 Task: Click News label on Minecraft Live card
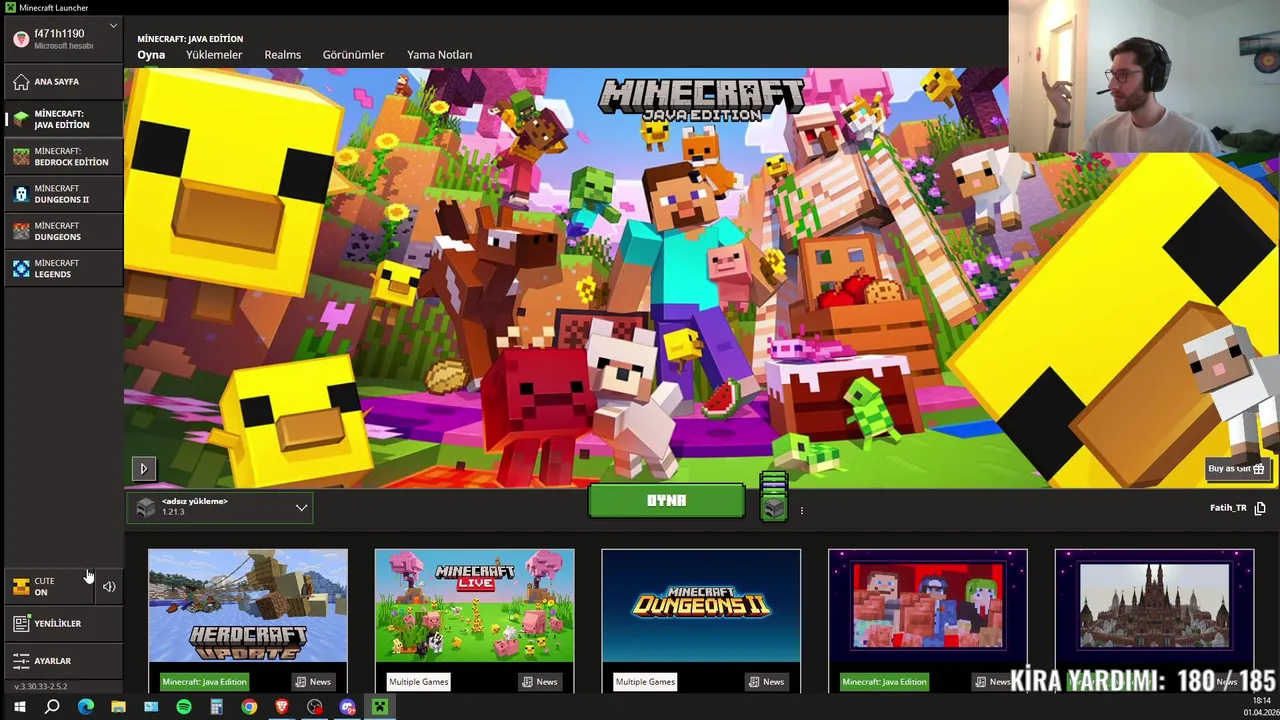(x=540, y=682)
